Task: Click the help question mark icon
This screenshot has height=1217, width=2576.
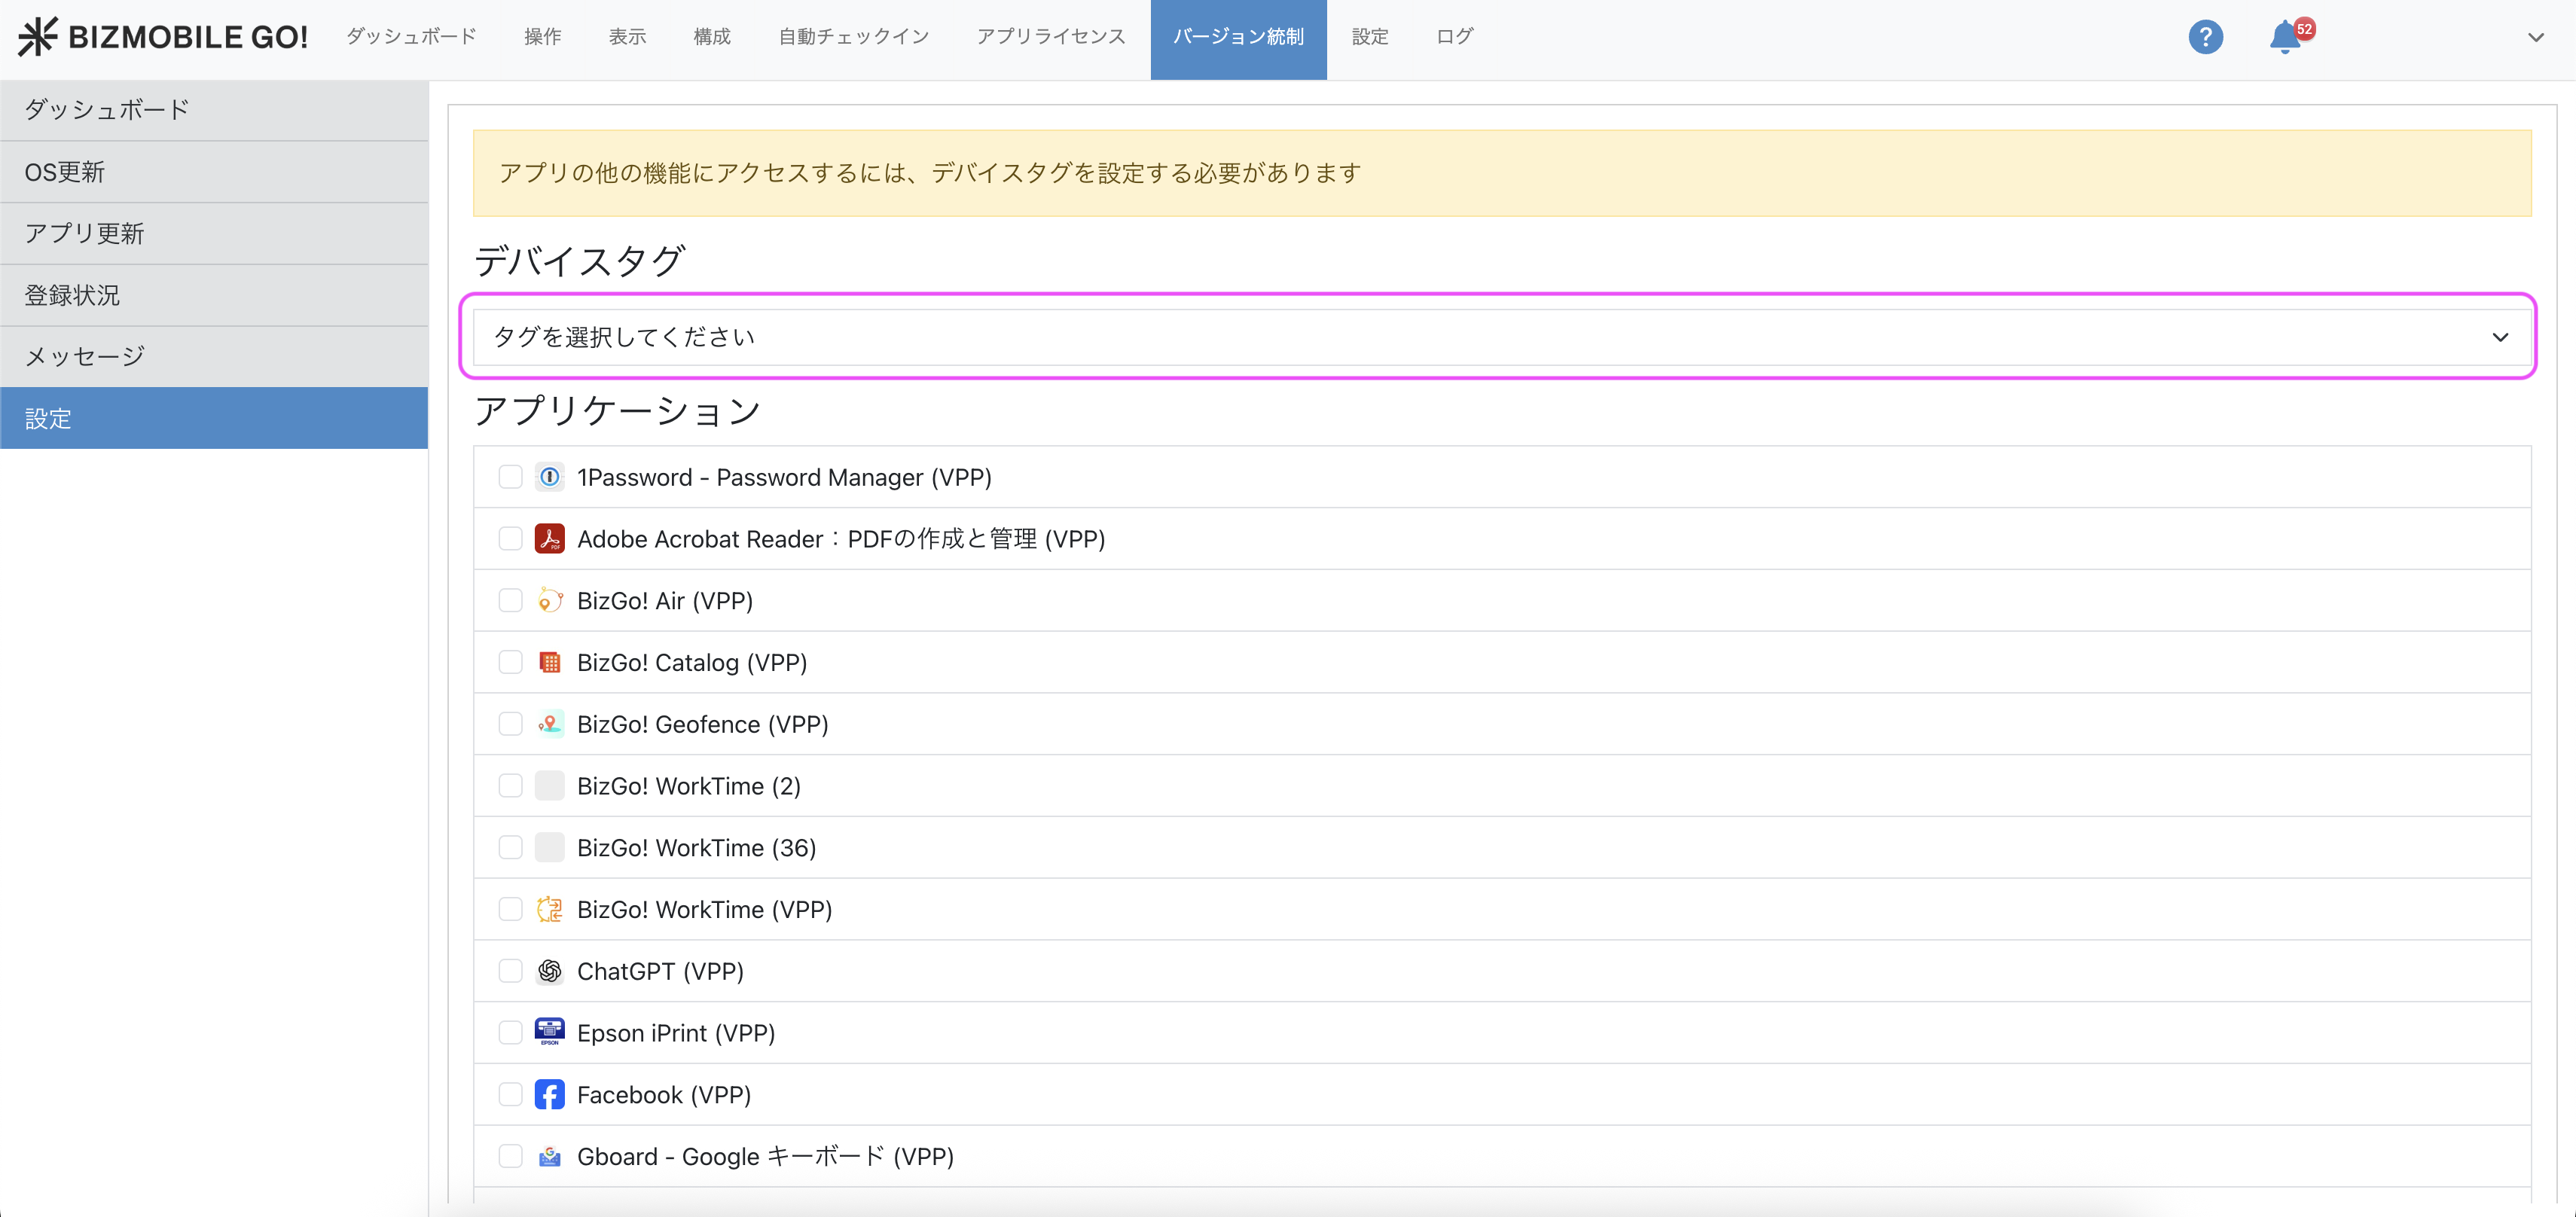Action: click(2205, 37)
